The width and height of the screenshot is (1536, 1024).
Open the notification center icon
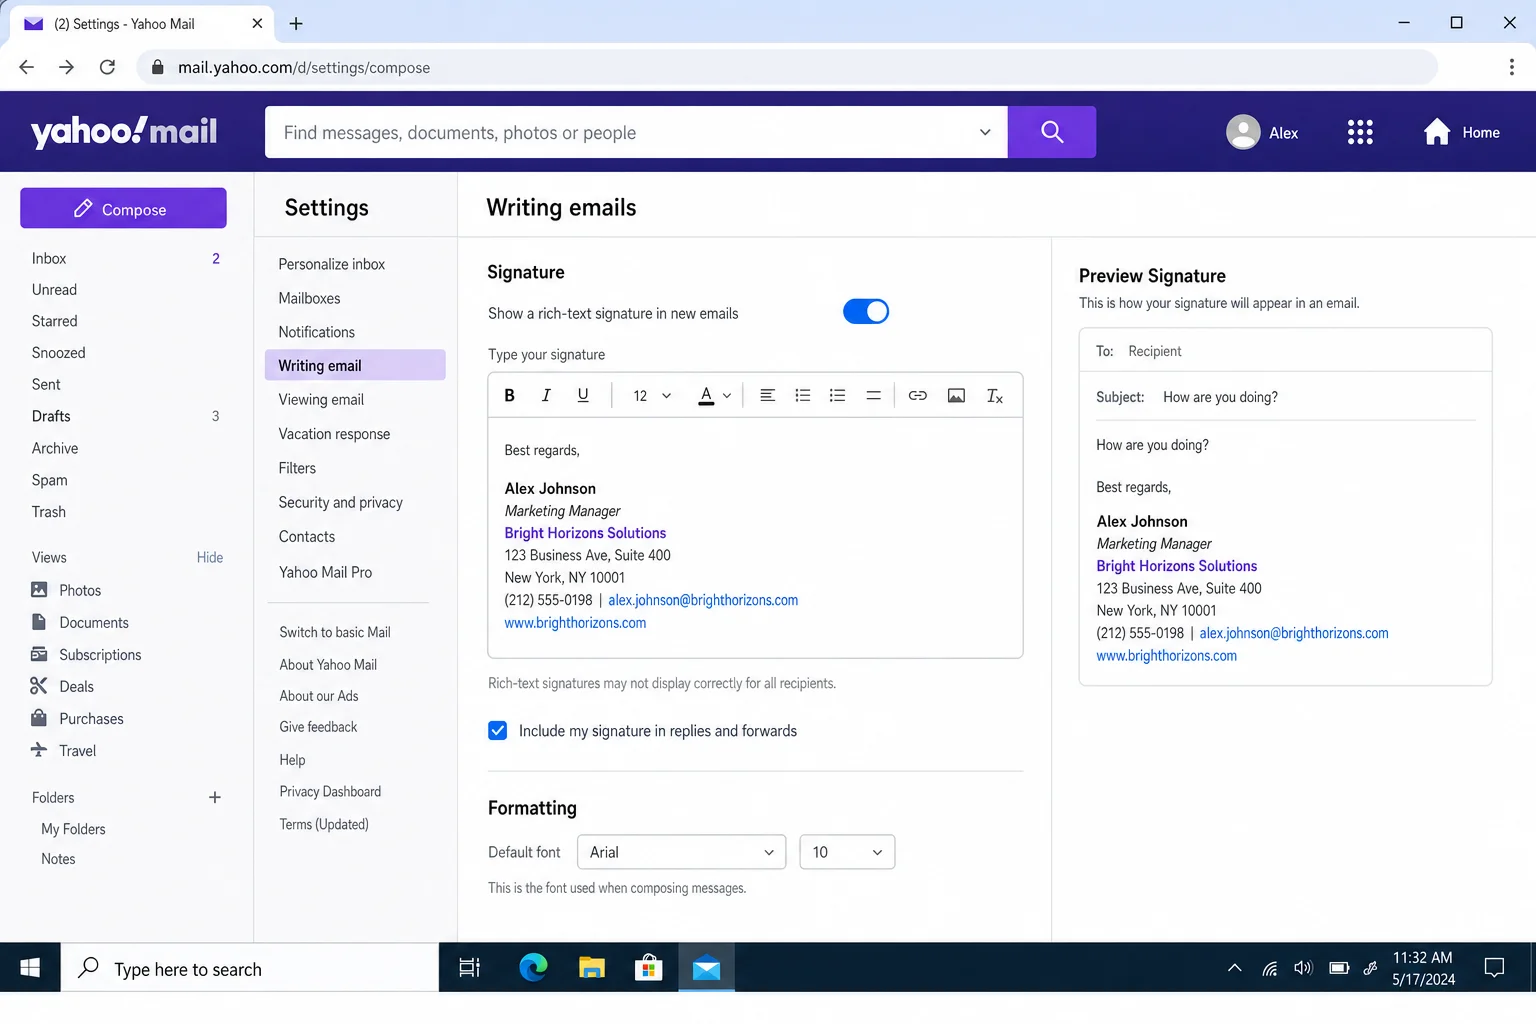coord(1494,967)
